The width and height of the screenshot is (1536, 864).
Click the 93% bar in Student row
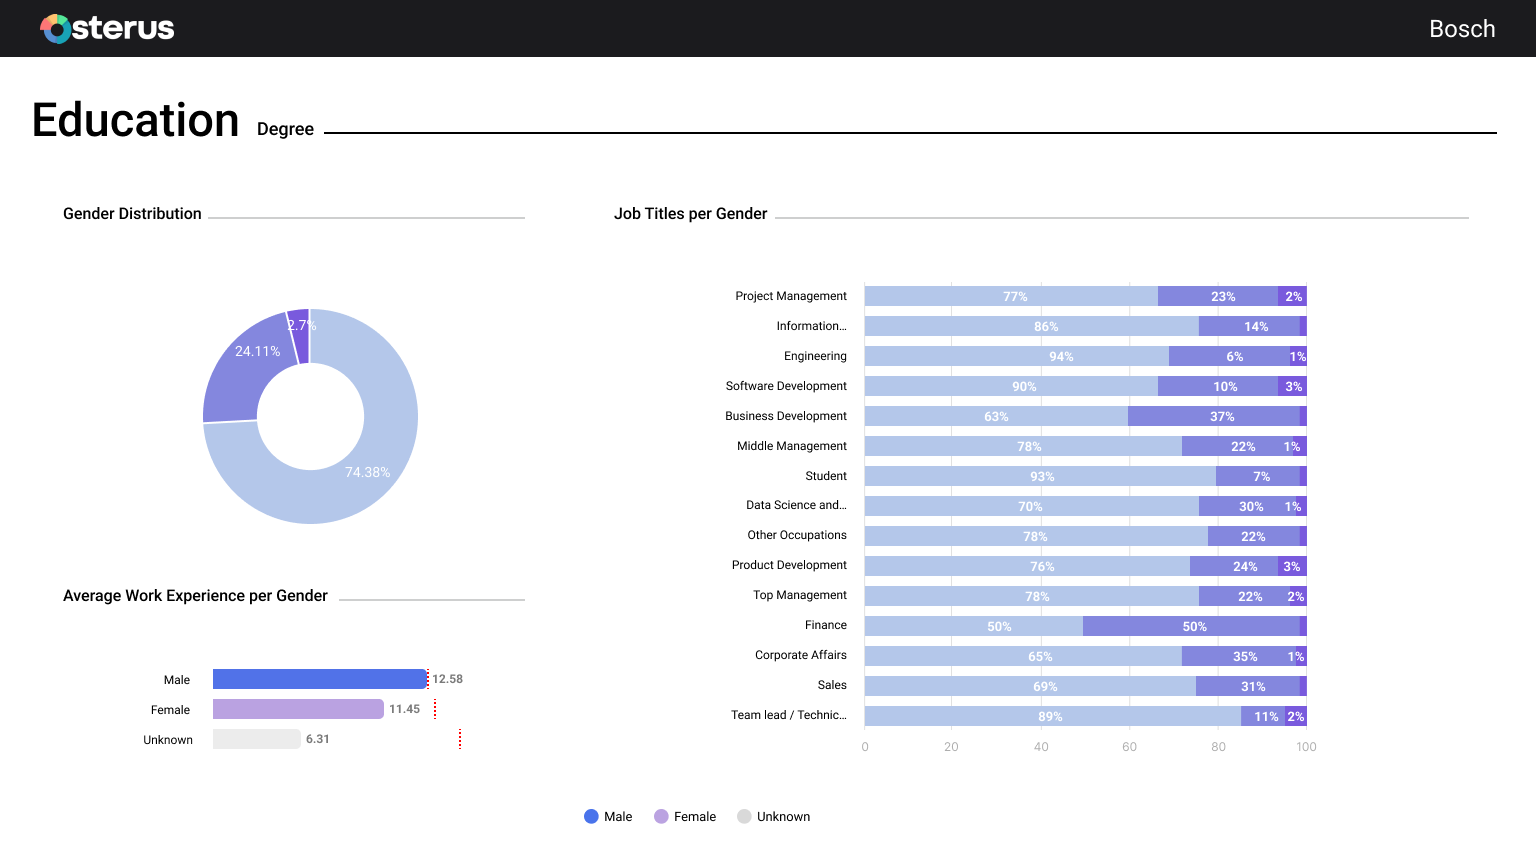tap(1040, 476)
